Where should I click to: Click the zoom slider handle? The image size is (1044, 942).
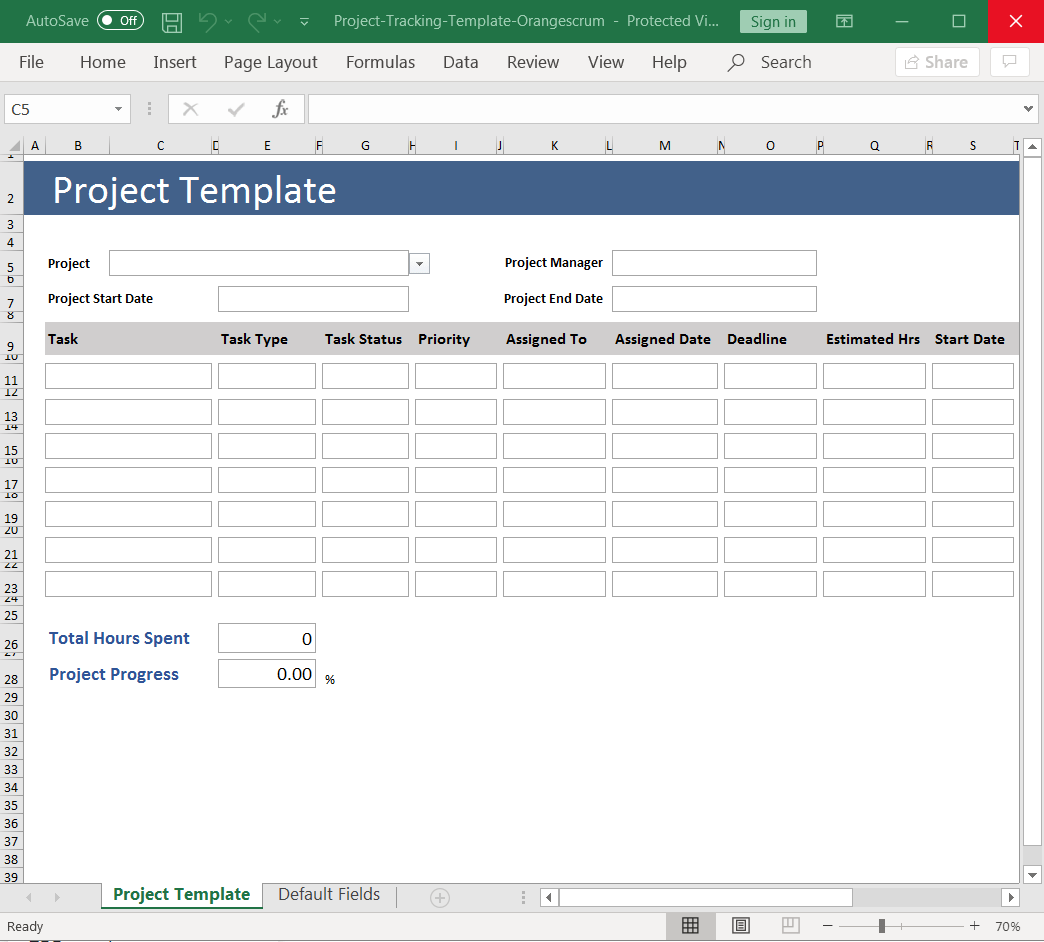coord(881,925)
